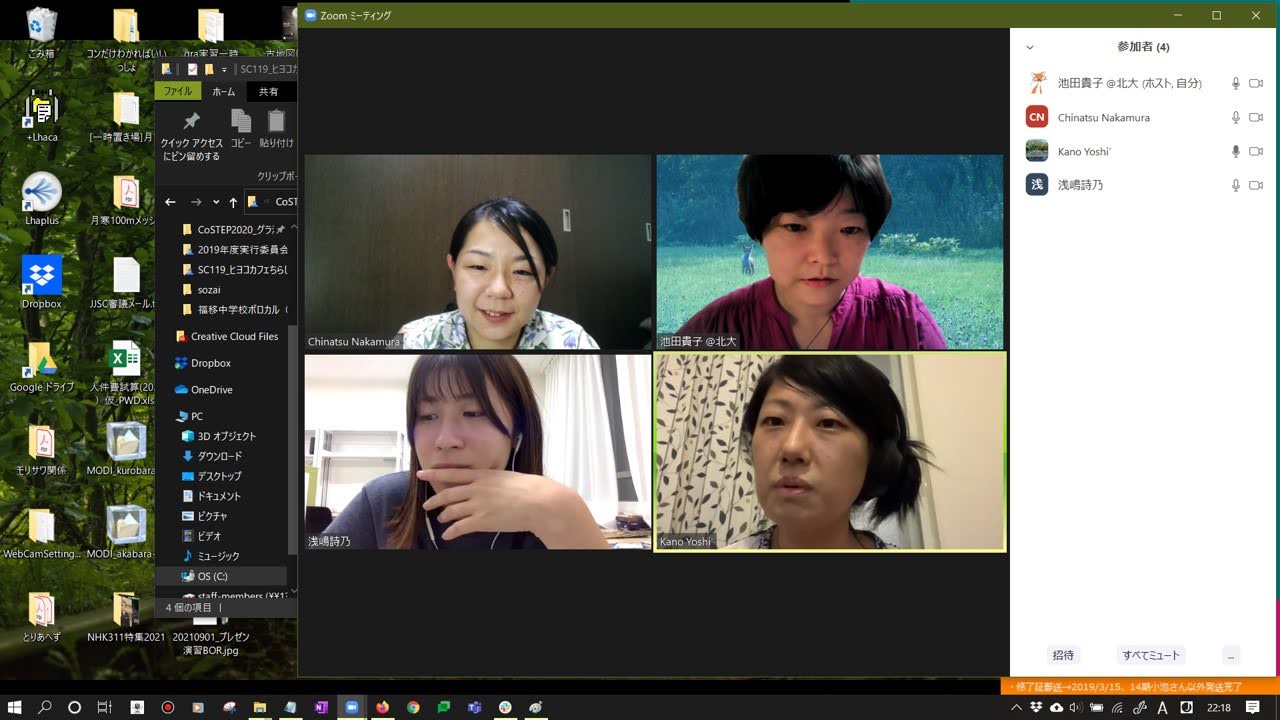Select PC in navigation pane
1280x720 pixels.
190,416
